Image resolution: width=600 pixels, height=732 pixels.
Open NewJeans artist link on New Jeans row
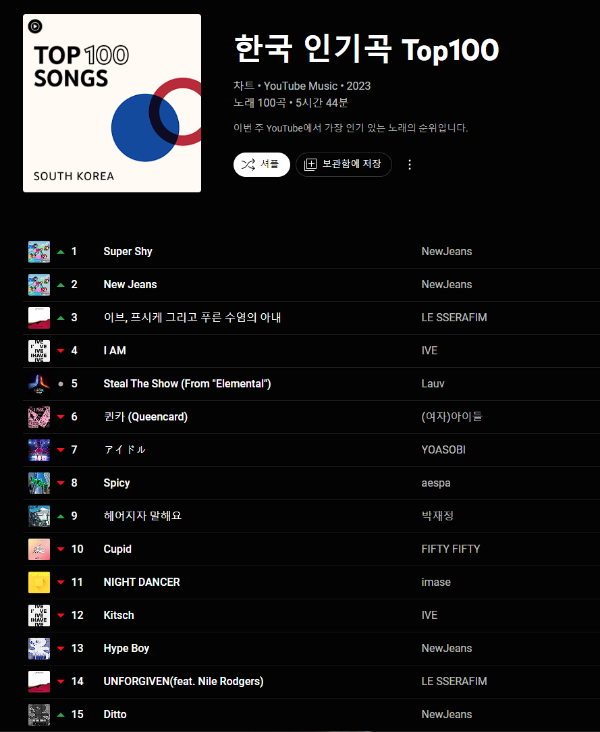[x=447, y=284]
